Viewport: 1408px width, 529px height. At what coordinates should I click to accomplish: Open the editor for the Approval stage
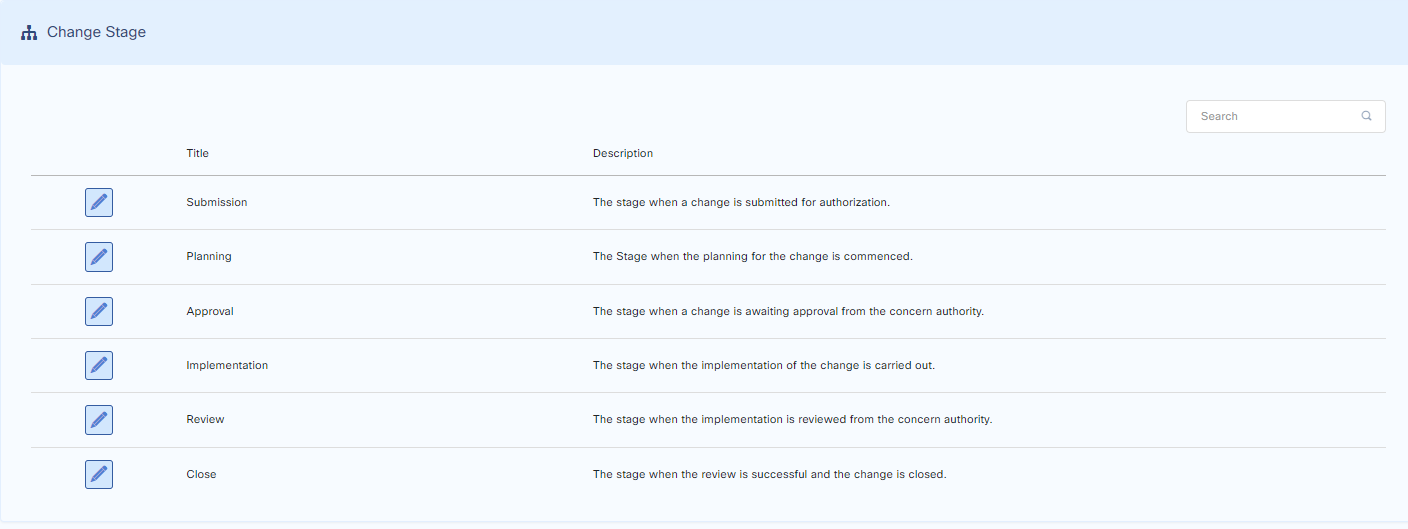[x=99, y=311]
